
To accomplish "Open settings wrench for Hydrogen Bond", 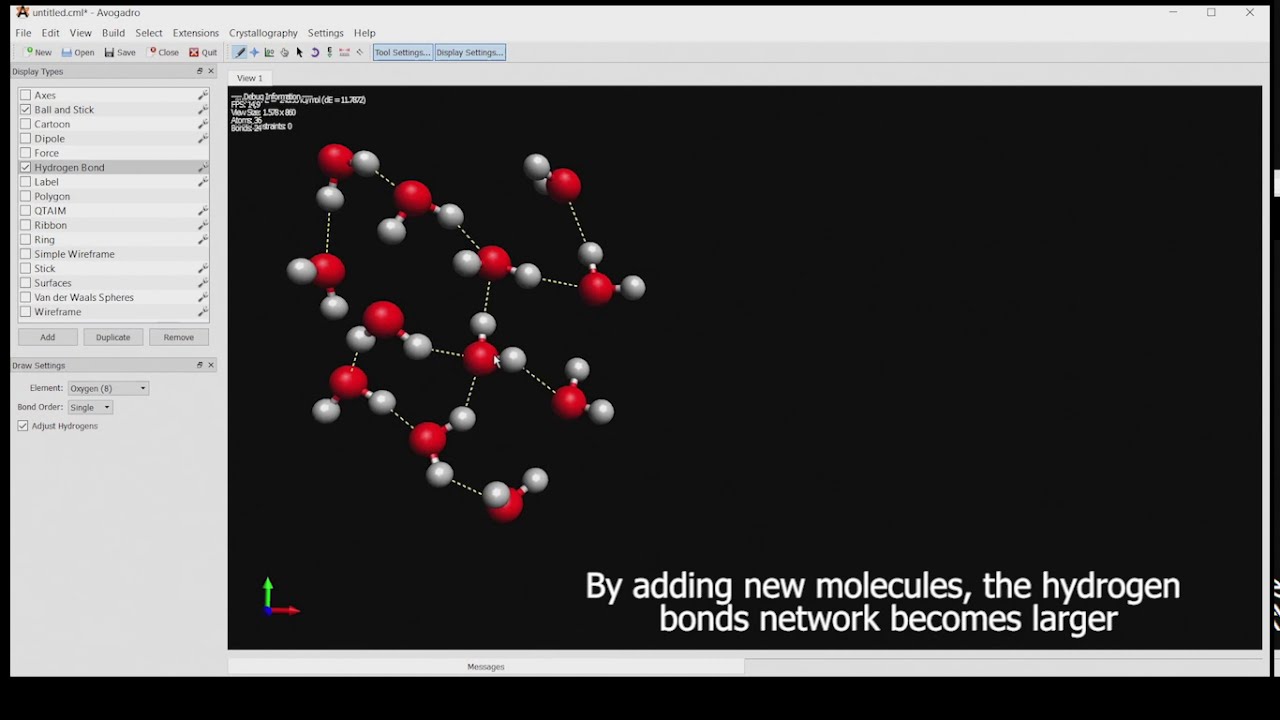I will pos(203,167).
